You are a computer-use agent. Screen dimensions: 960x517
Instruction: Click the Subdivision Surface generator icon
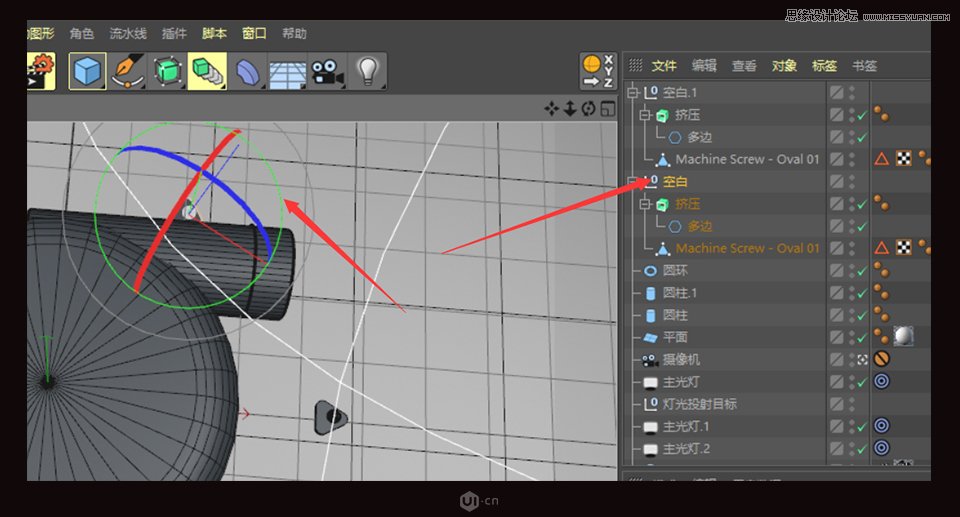coord(167,71)
